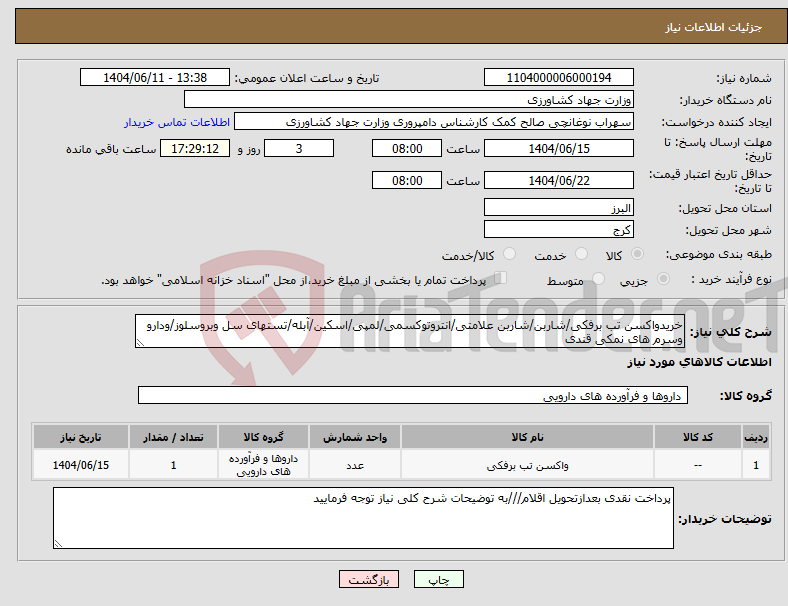Toggle the Islamic treasury payment checkbox
The height and width of the screenshot is (606, 788).
coord(501,278)
